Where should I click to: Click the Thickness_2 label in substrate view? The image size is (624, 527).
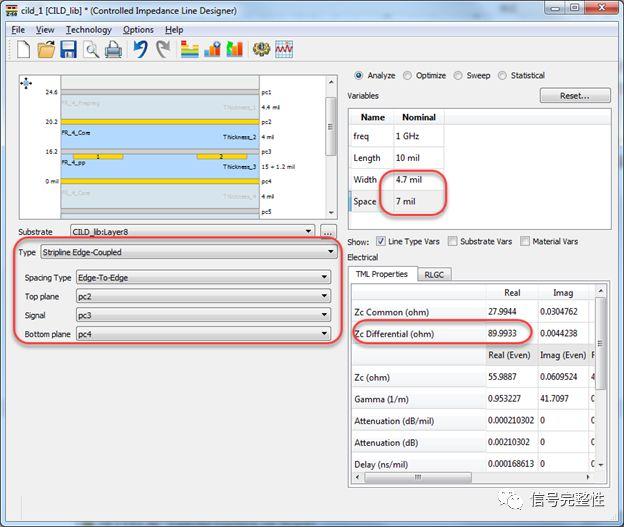tap(239, 137)
